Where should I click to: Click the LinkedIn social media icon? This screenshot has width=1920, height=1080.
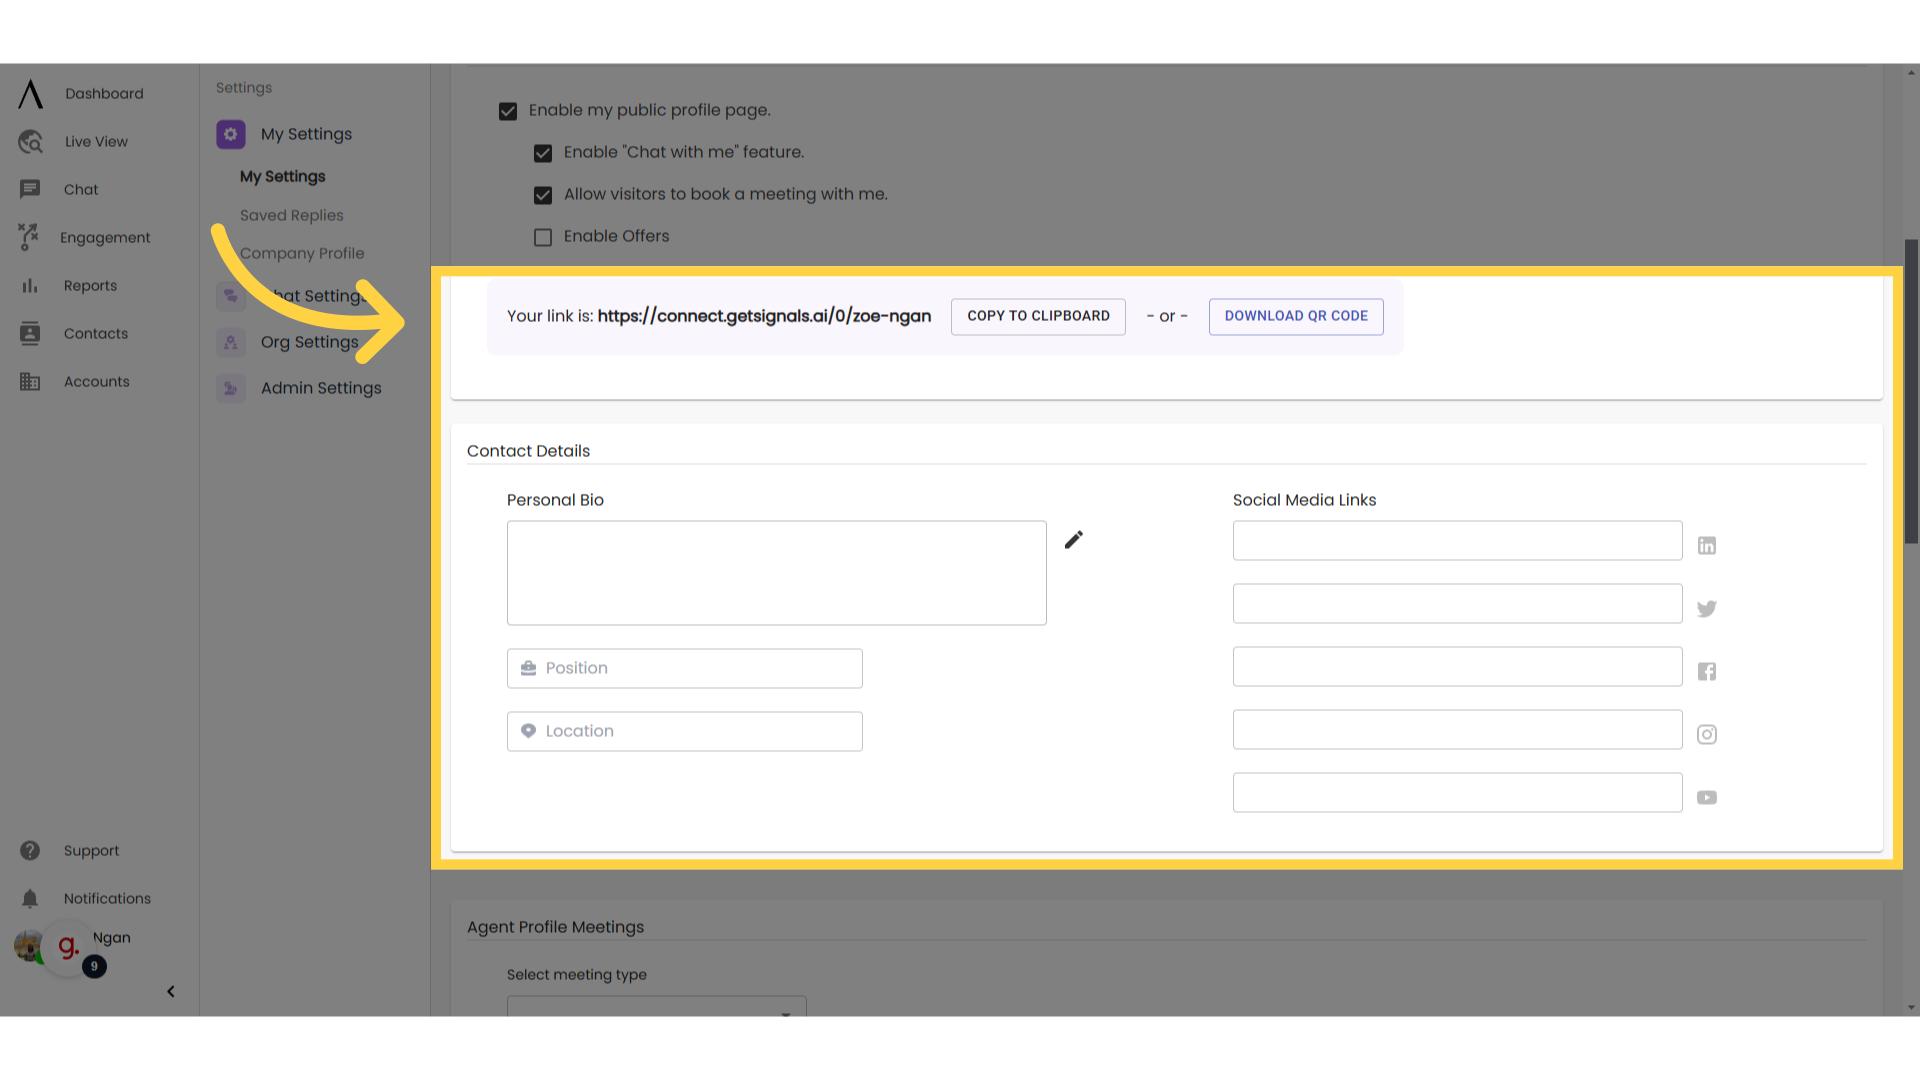[1706, 543]
